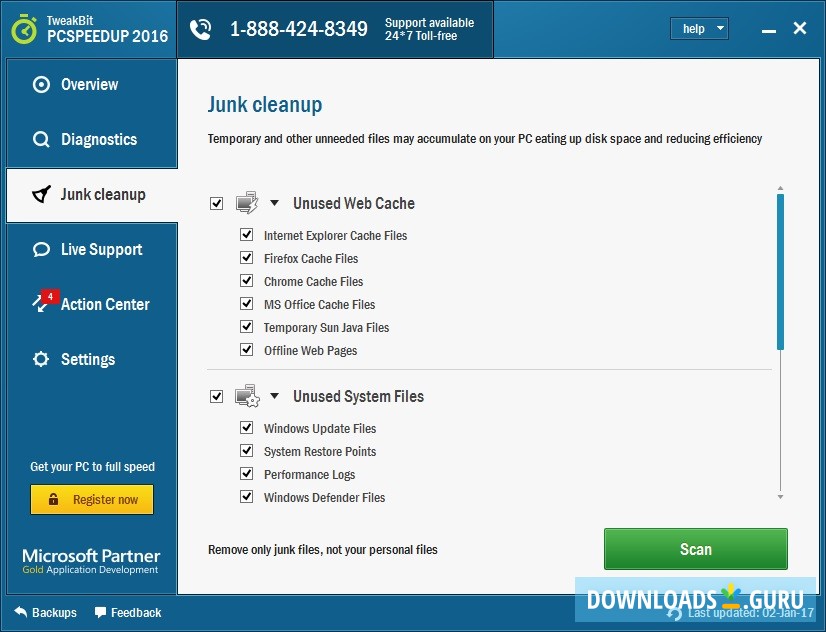The height and width of the screenshot is (632, 826).
Task: Click the TweakBit stopwatch logo icon
Action: click(24, 29)
